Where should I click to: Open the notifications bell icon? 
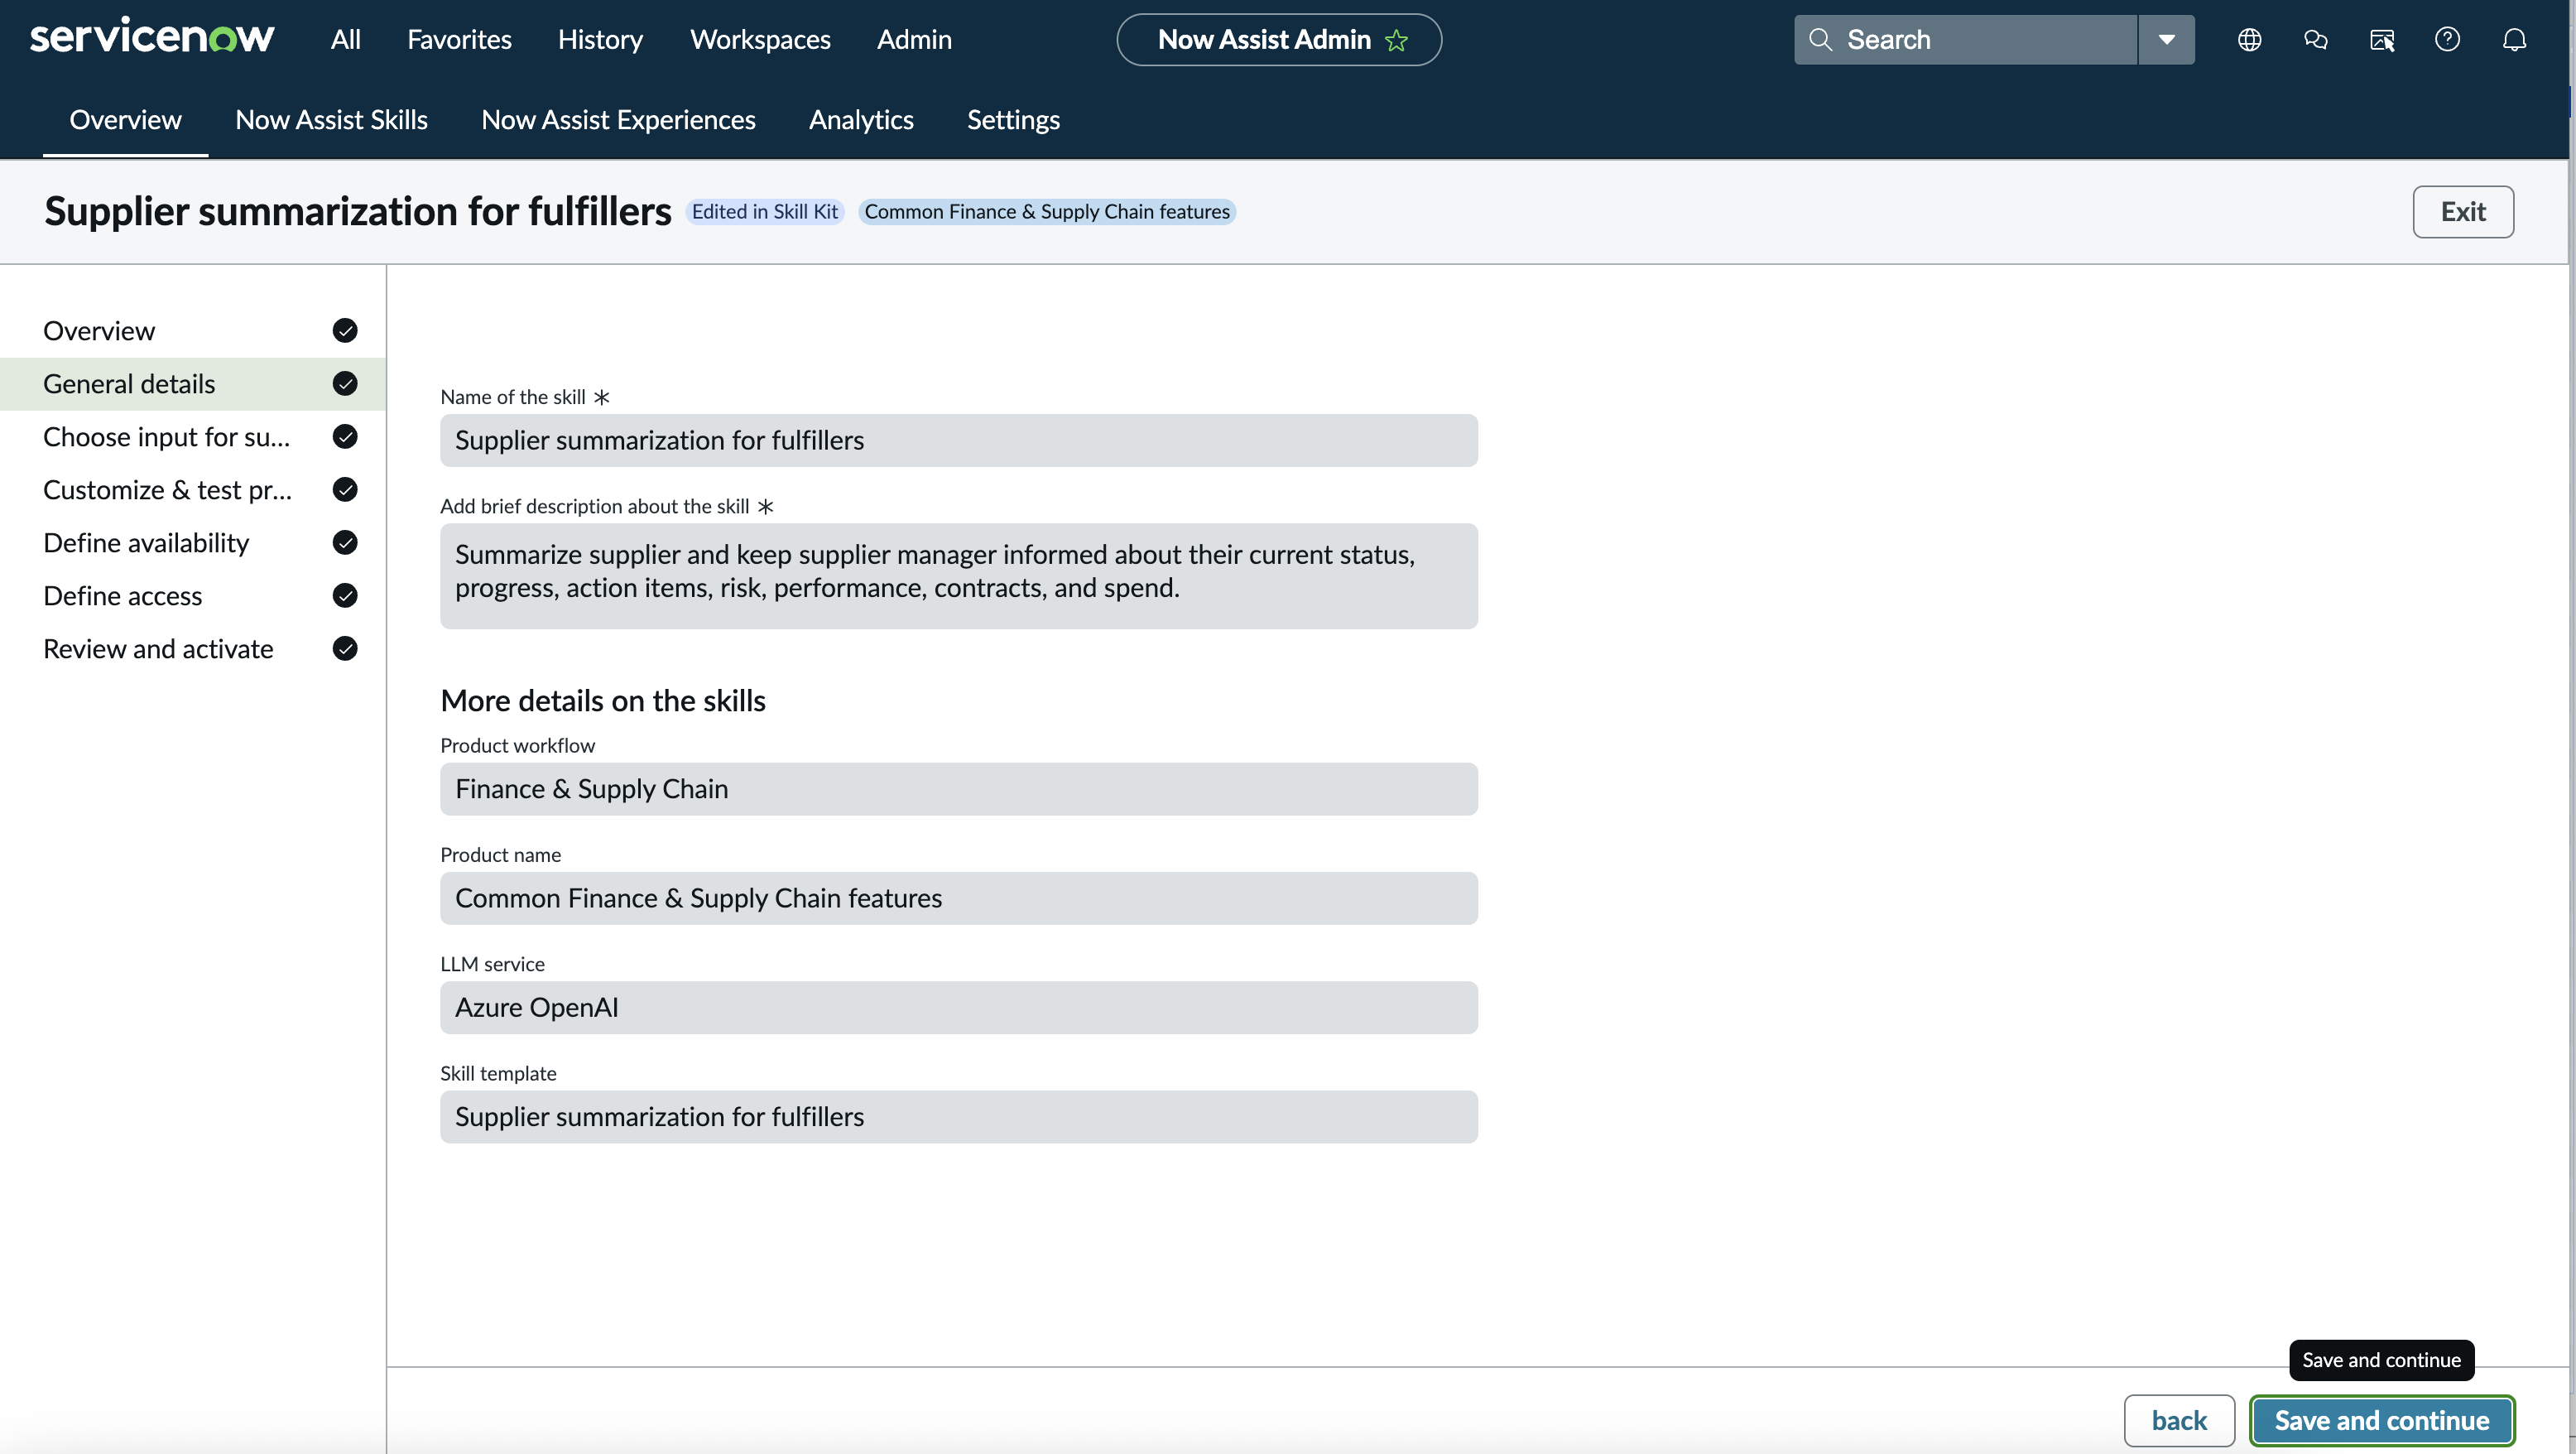(x=2514, y=40)
